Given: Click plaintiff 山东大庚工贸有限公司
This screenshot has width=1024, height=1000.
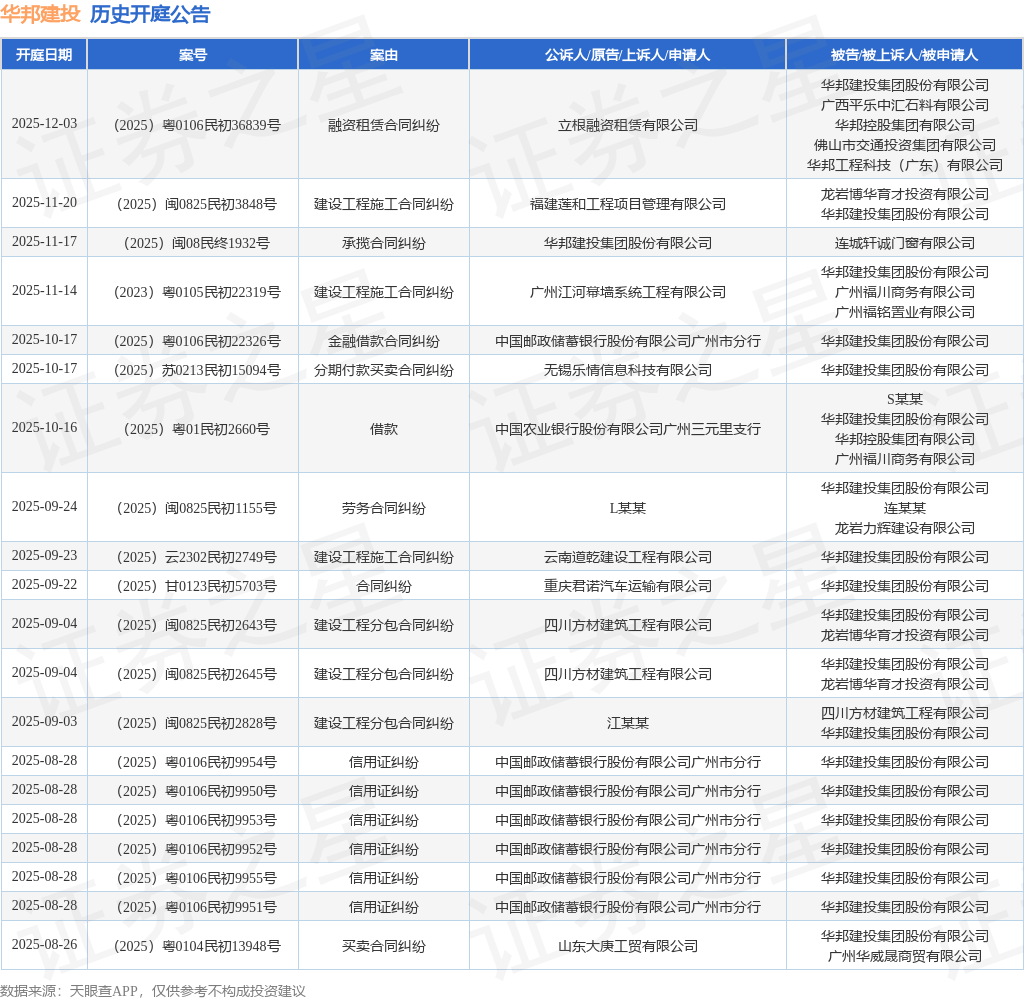Looking at the screenshot, I should pyautogui.click(x=628, y=946).
